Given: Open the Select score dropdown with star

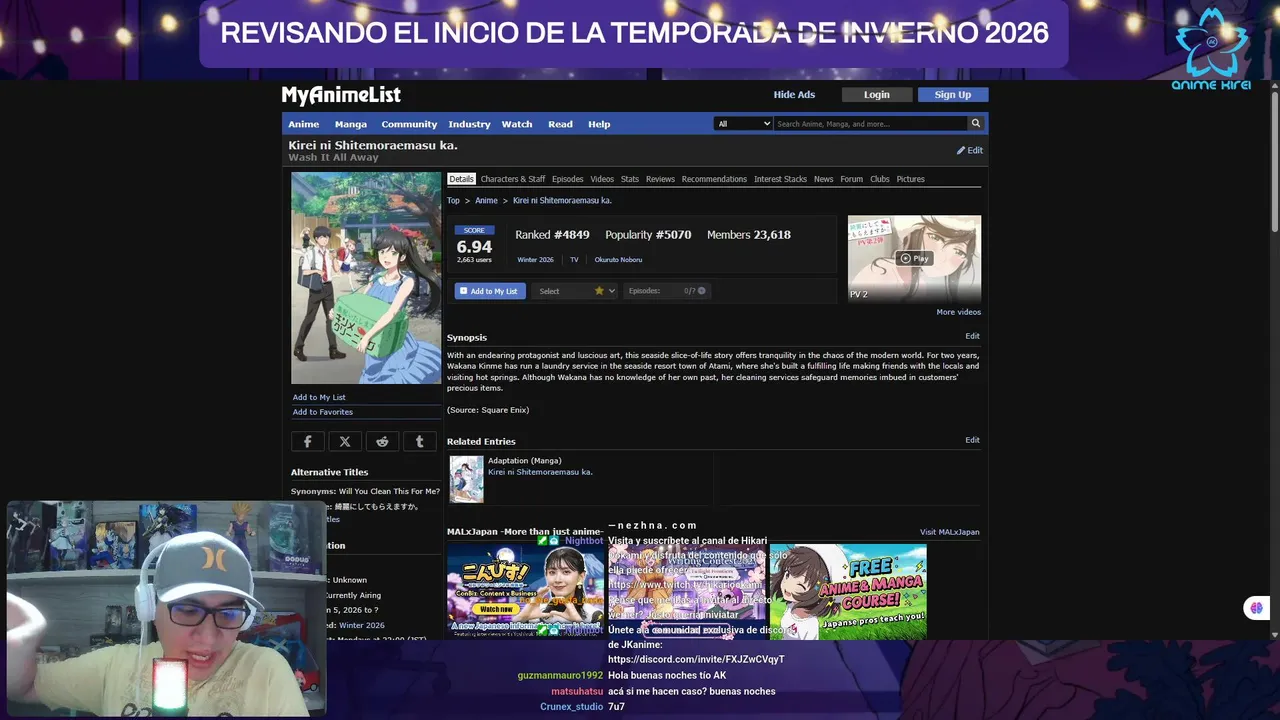Looking at the screenshot, I should tap(577, 291).
